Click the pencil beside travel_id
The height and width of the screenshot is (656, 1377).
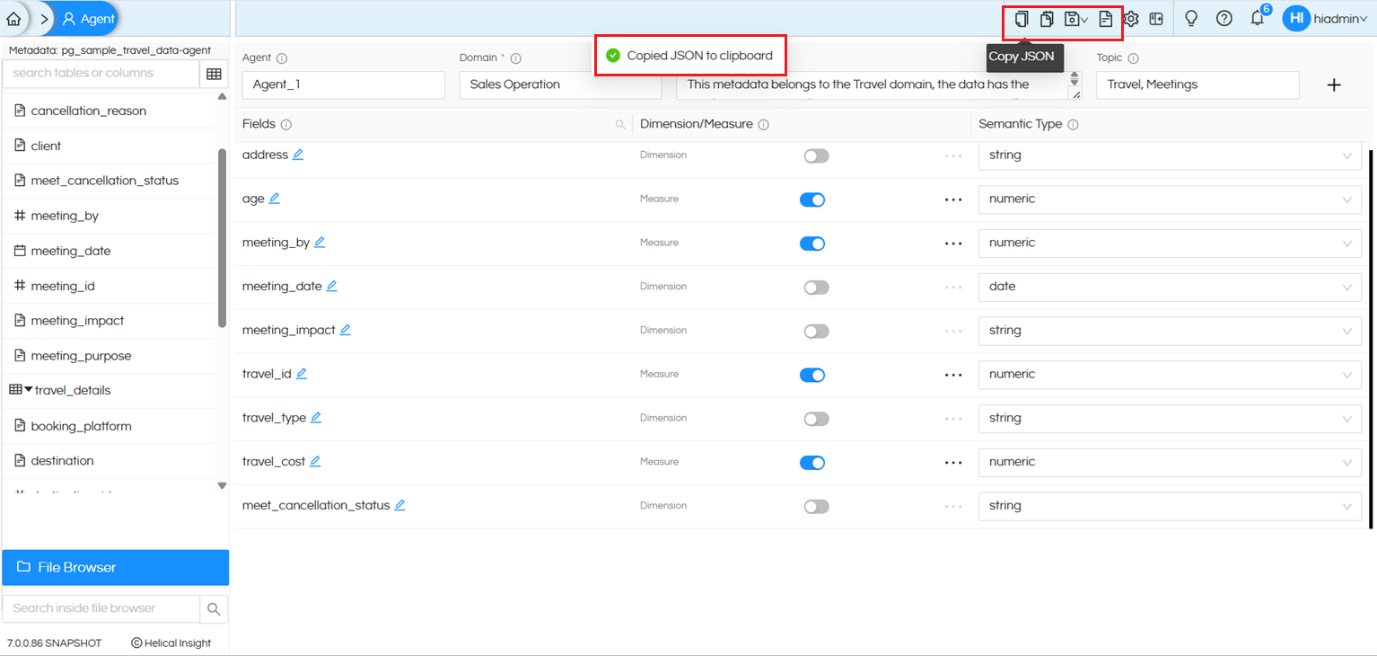301,374
